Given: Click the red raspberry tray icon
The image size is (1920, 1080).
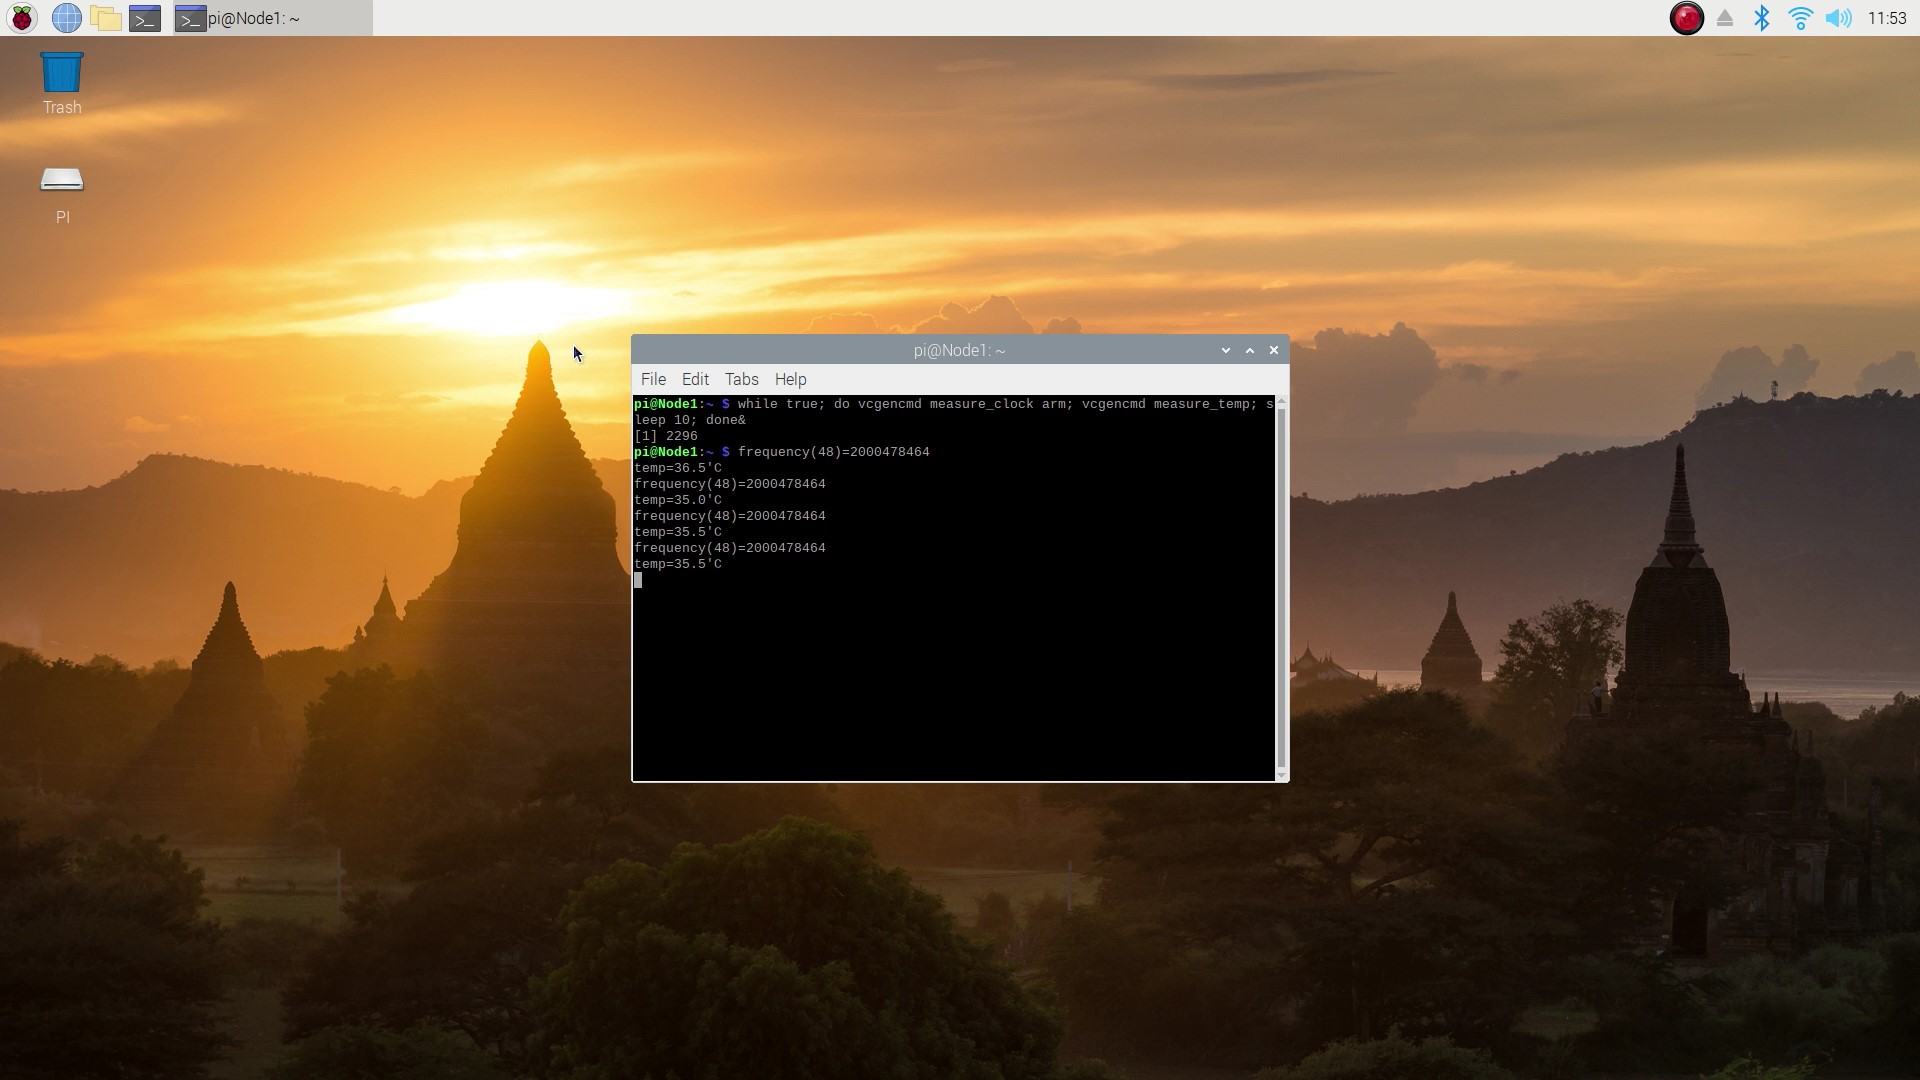Looking at the screenshot, I should click(x=1687, y=18).
